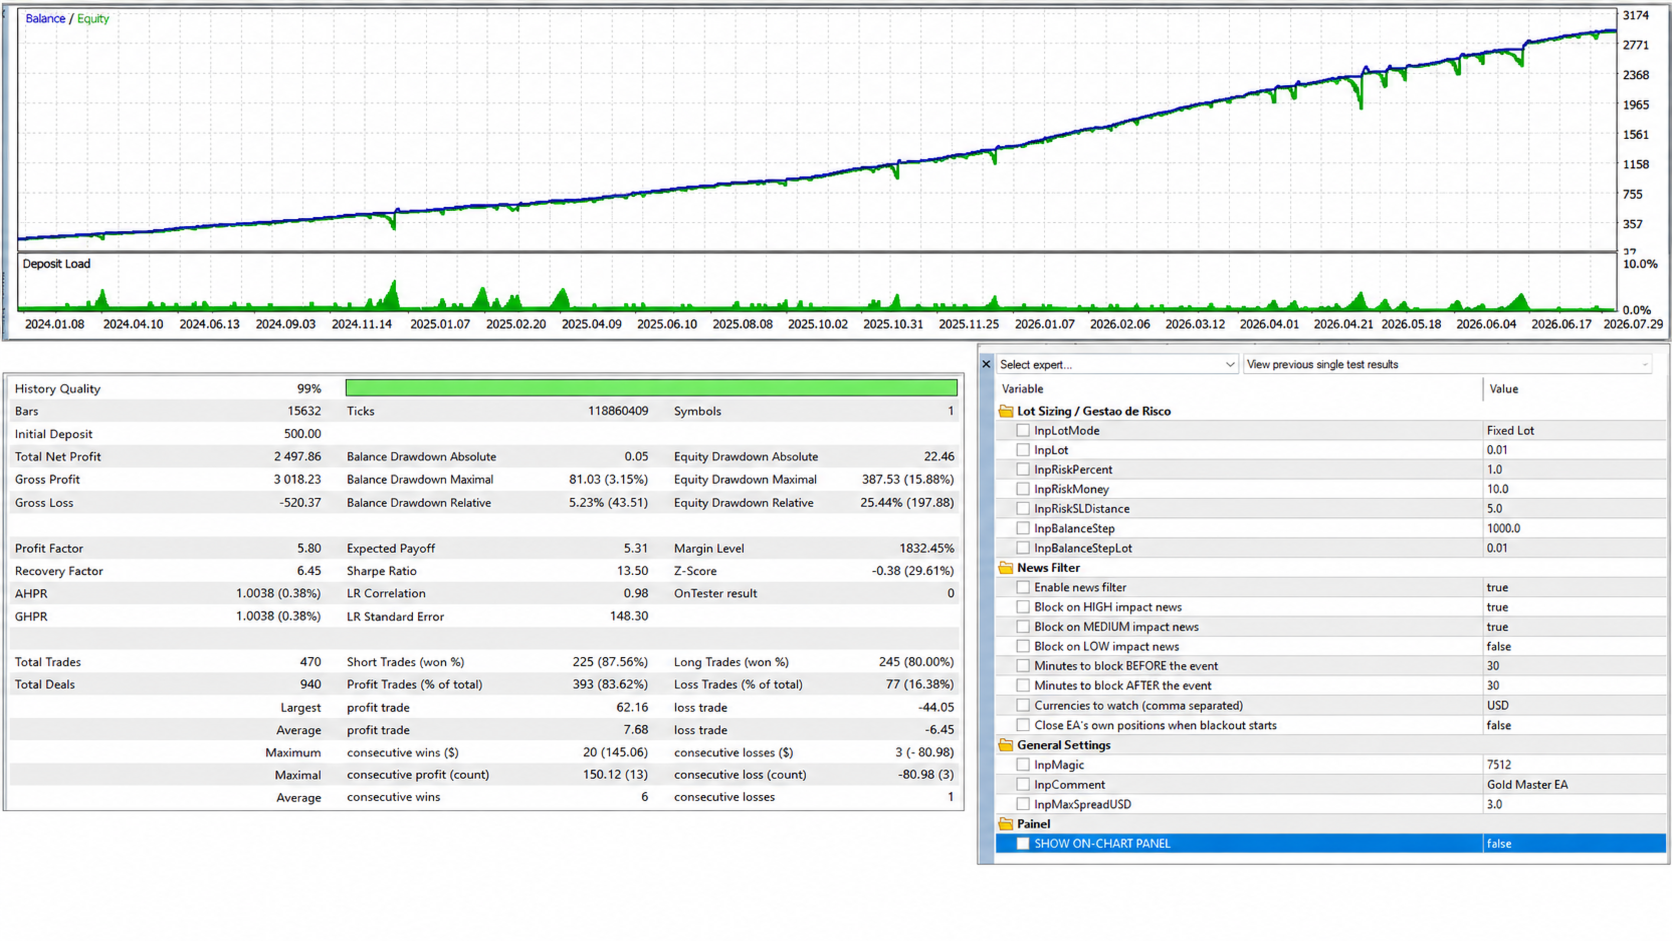
Task: Click the InpMagic value 7512
Action: click(x=1498, y=765)
